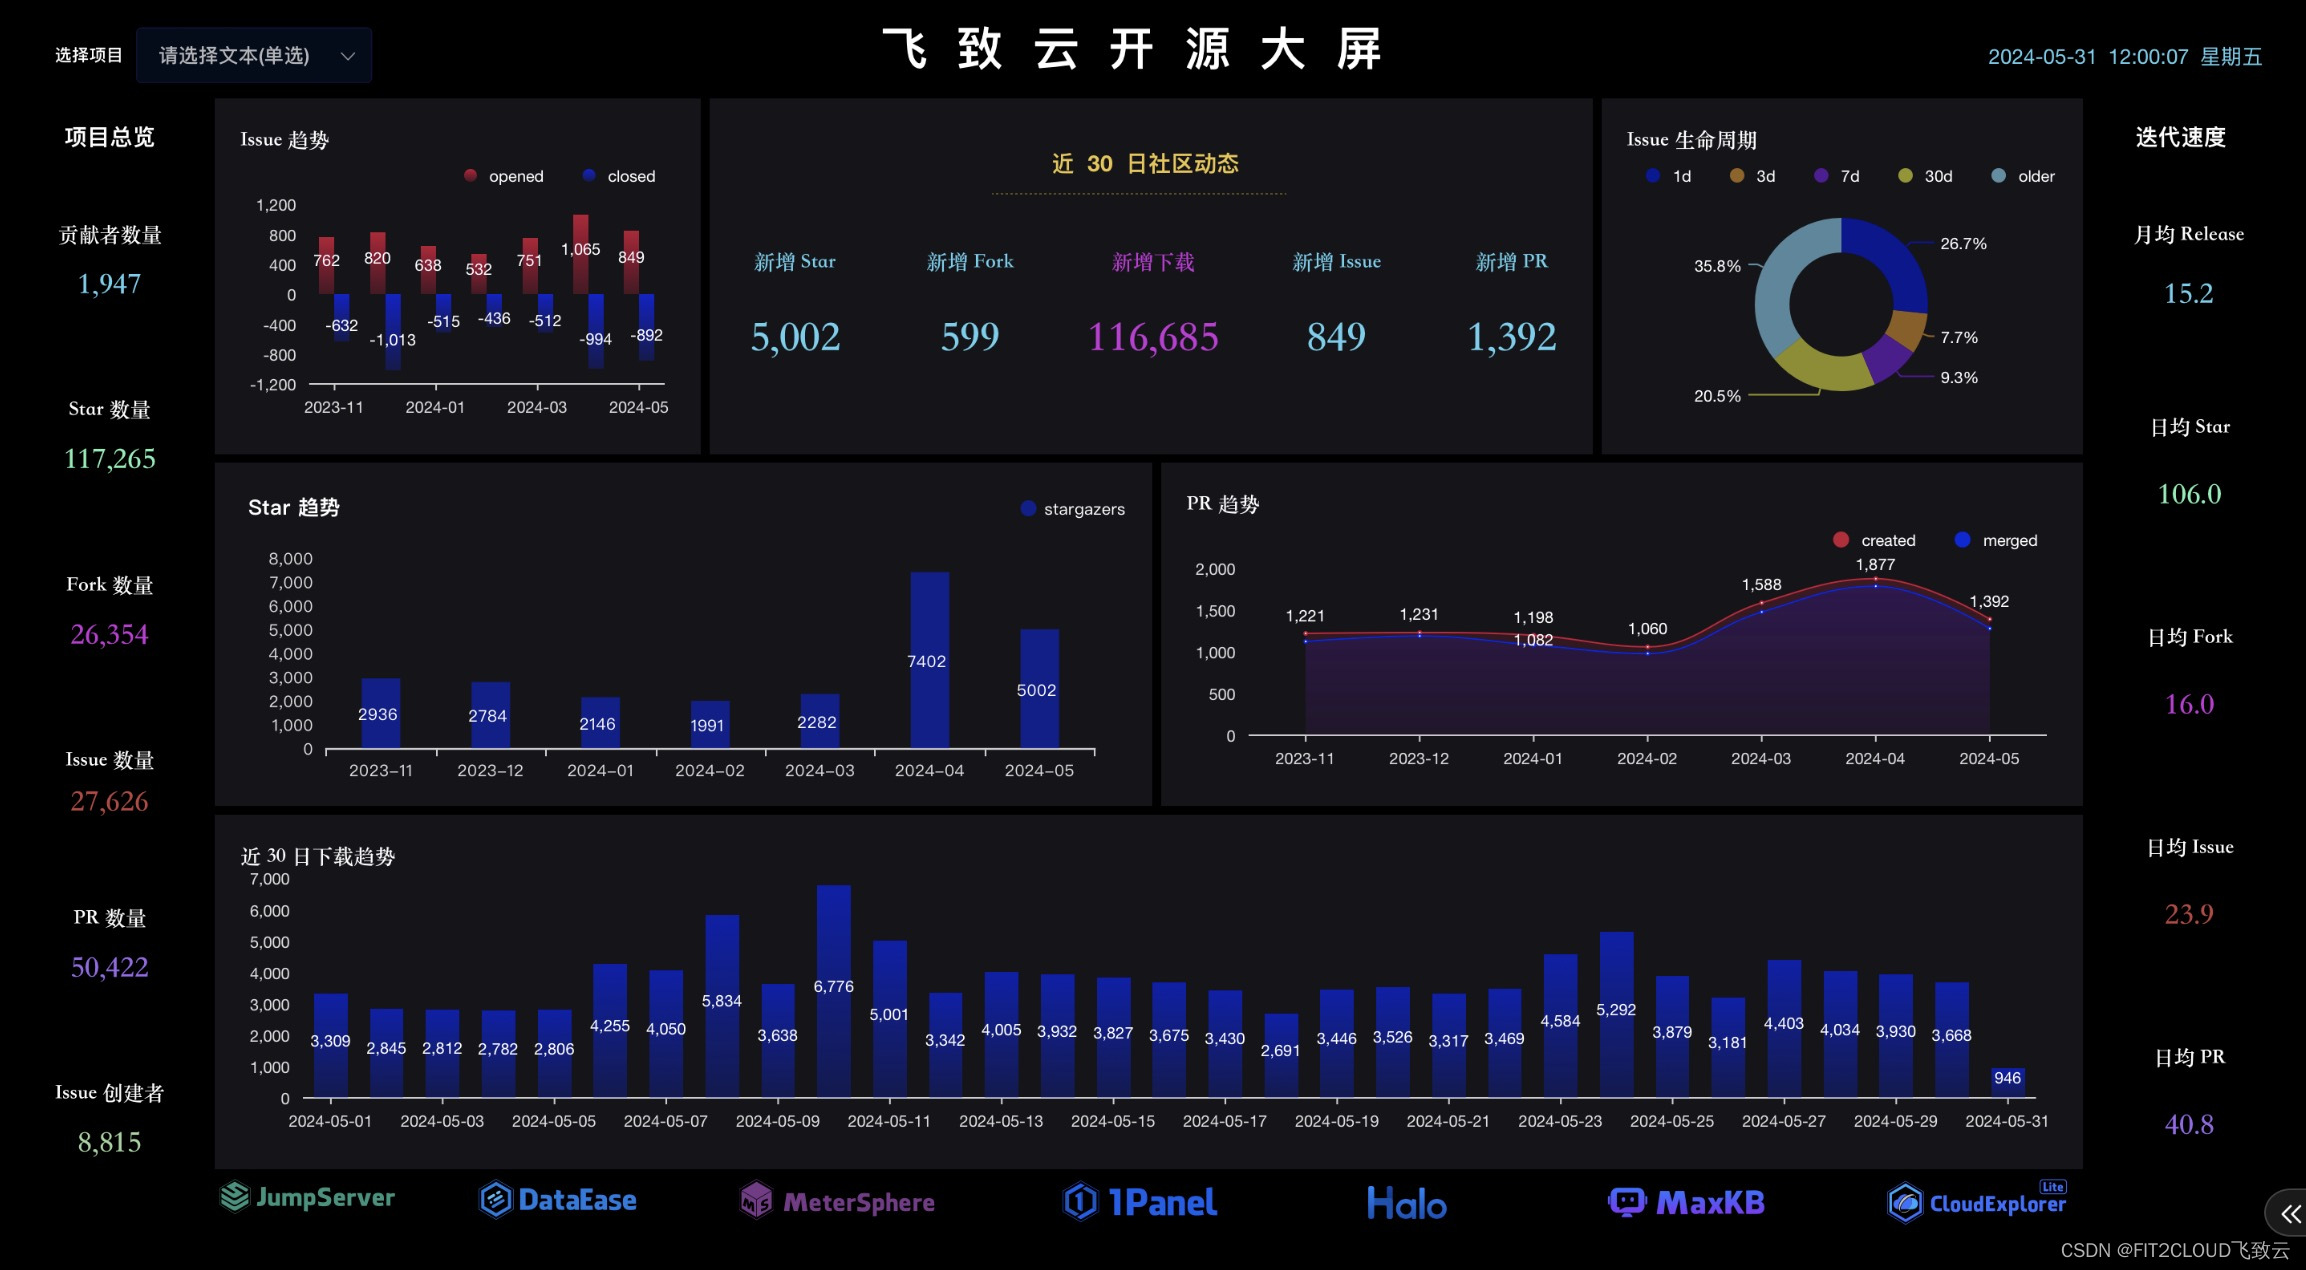2306x1270 pixels.
Task: Click the 1,060 PR data point
Action: point(1647,647)
